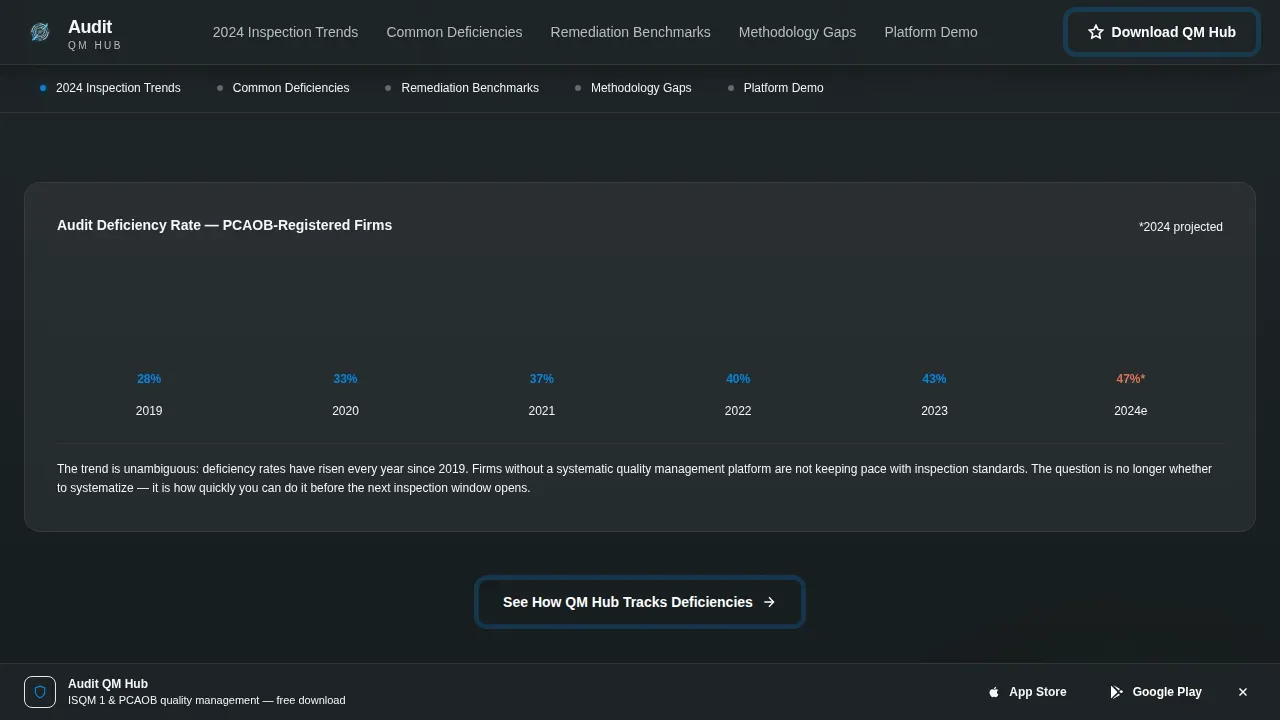Image resolution: width=1280 pixels, height=720 pixels.
Task: Select Platform Demo section tab
Action: click(776, 88)
